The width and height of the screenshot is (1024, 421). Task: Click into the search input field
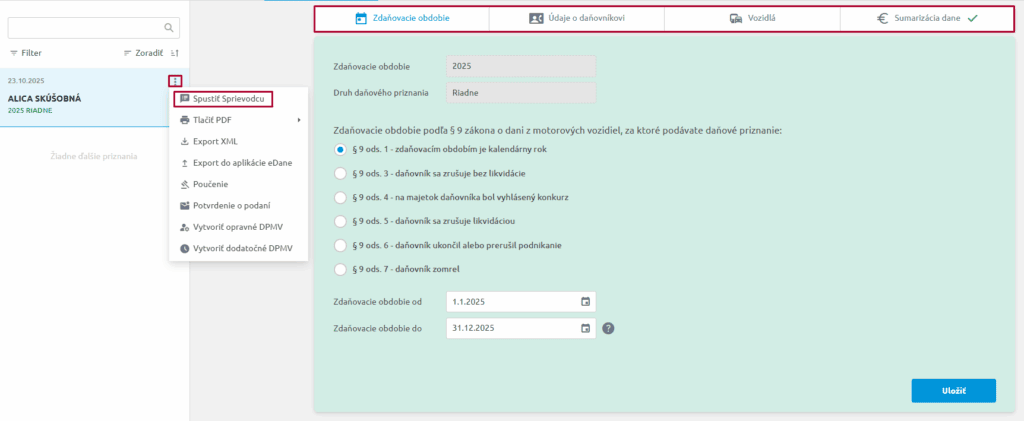(x=85, y=28)
